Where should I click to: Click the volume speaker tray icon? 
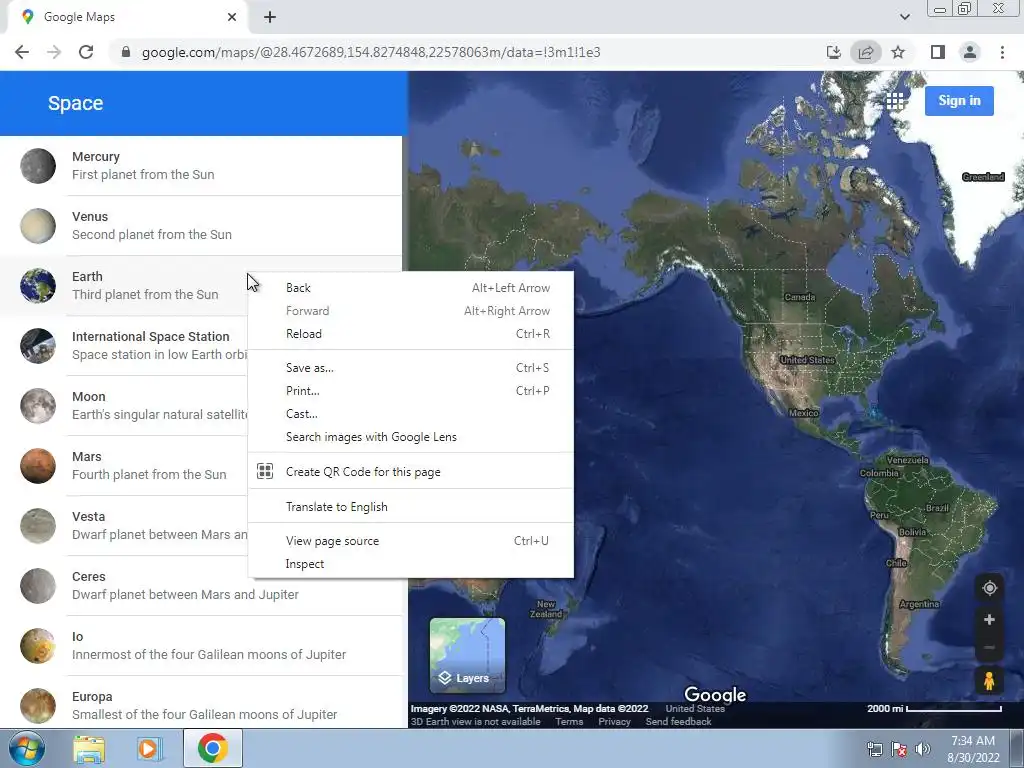(x=922, y=749)
